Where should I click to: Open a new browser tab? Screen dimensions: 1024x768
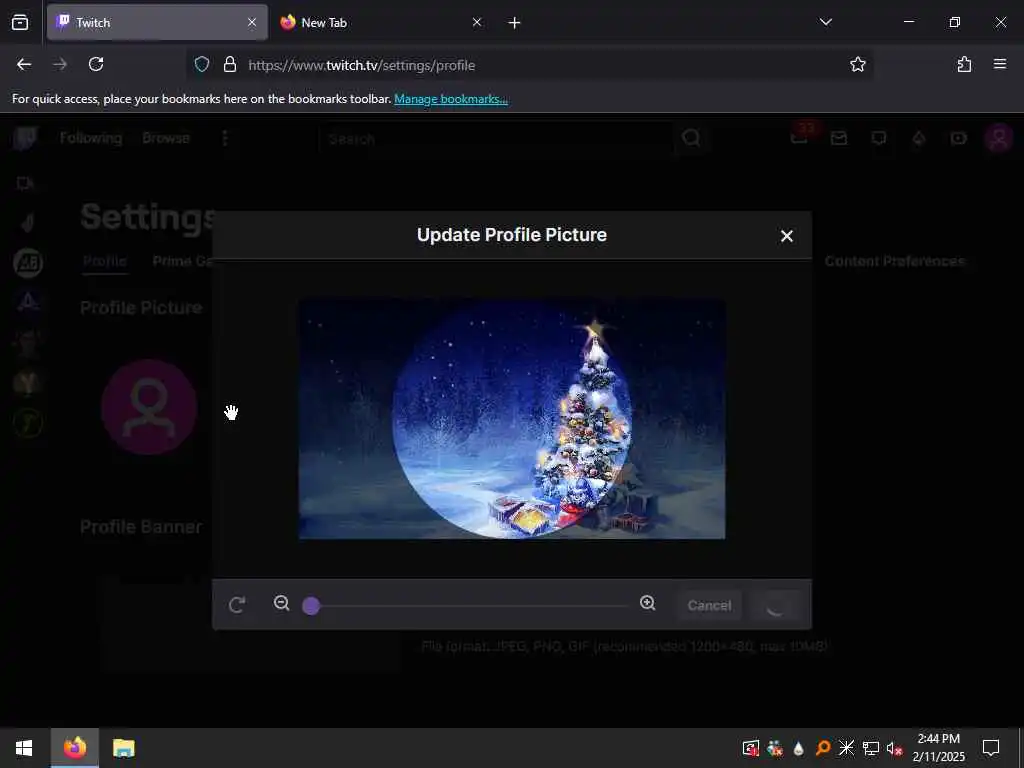click(x=514, y=23)
